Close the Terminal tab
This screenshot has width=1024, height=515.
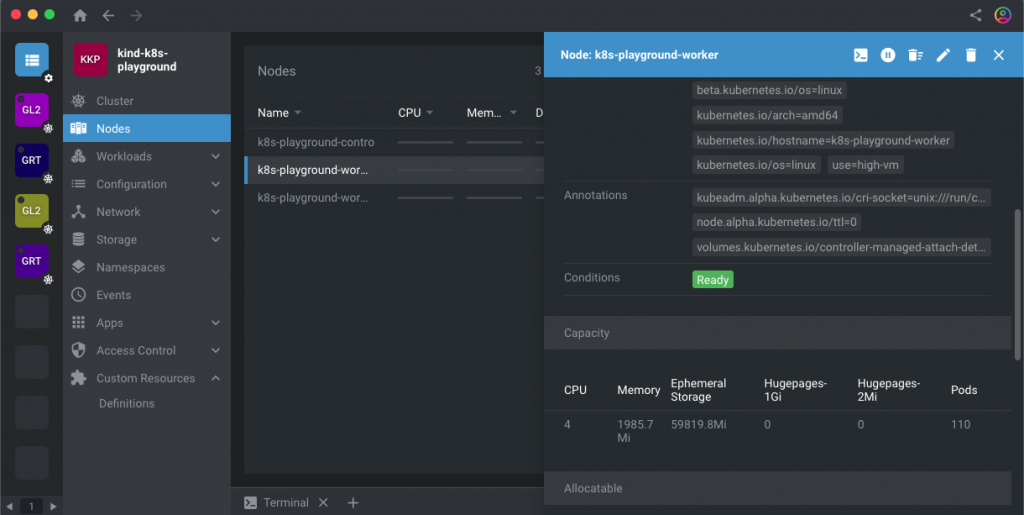[323, 503]
